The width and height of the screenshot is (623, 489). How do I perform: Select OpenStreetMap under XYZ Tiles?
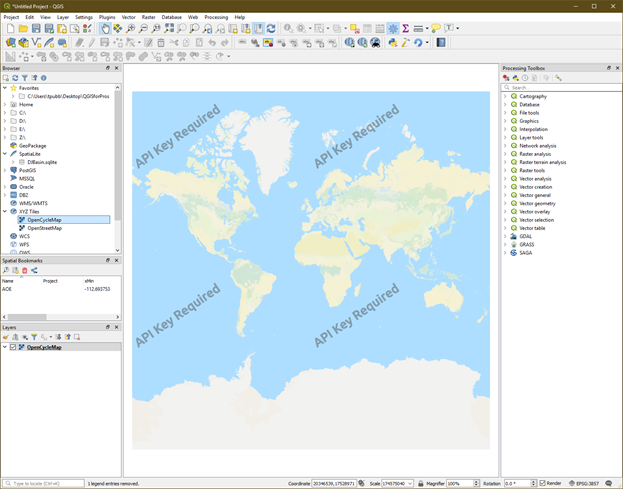[44, 228]
